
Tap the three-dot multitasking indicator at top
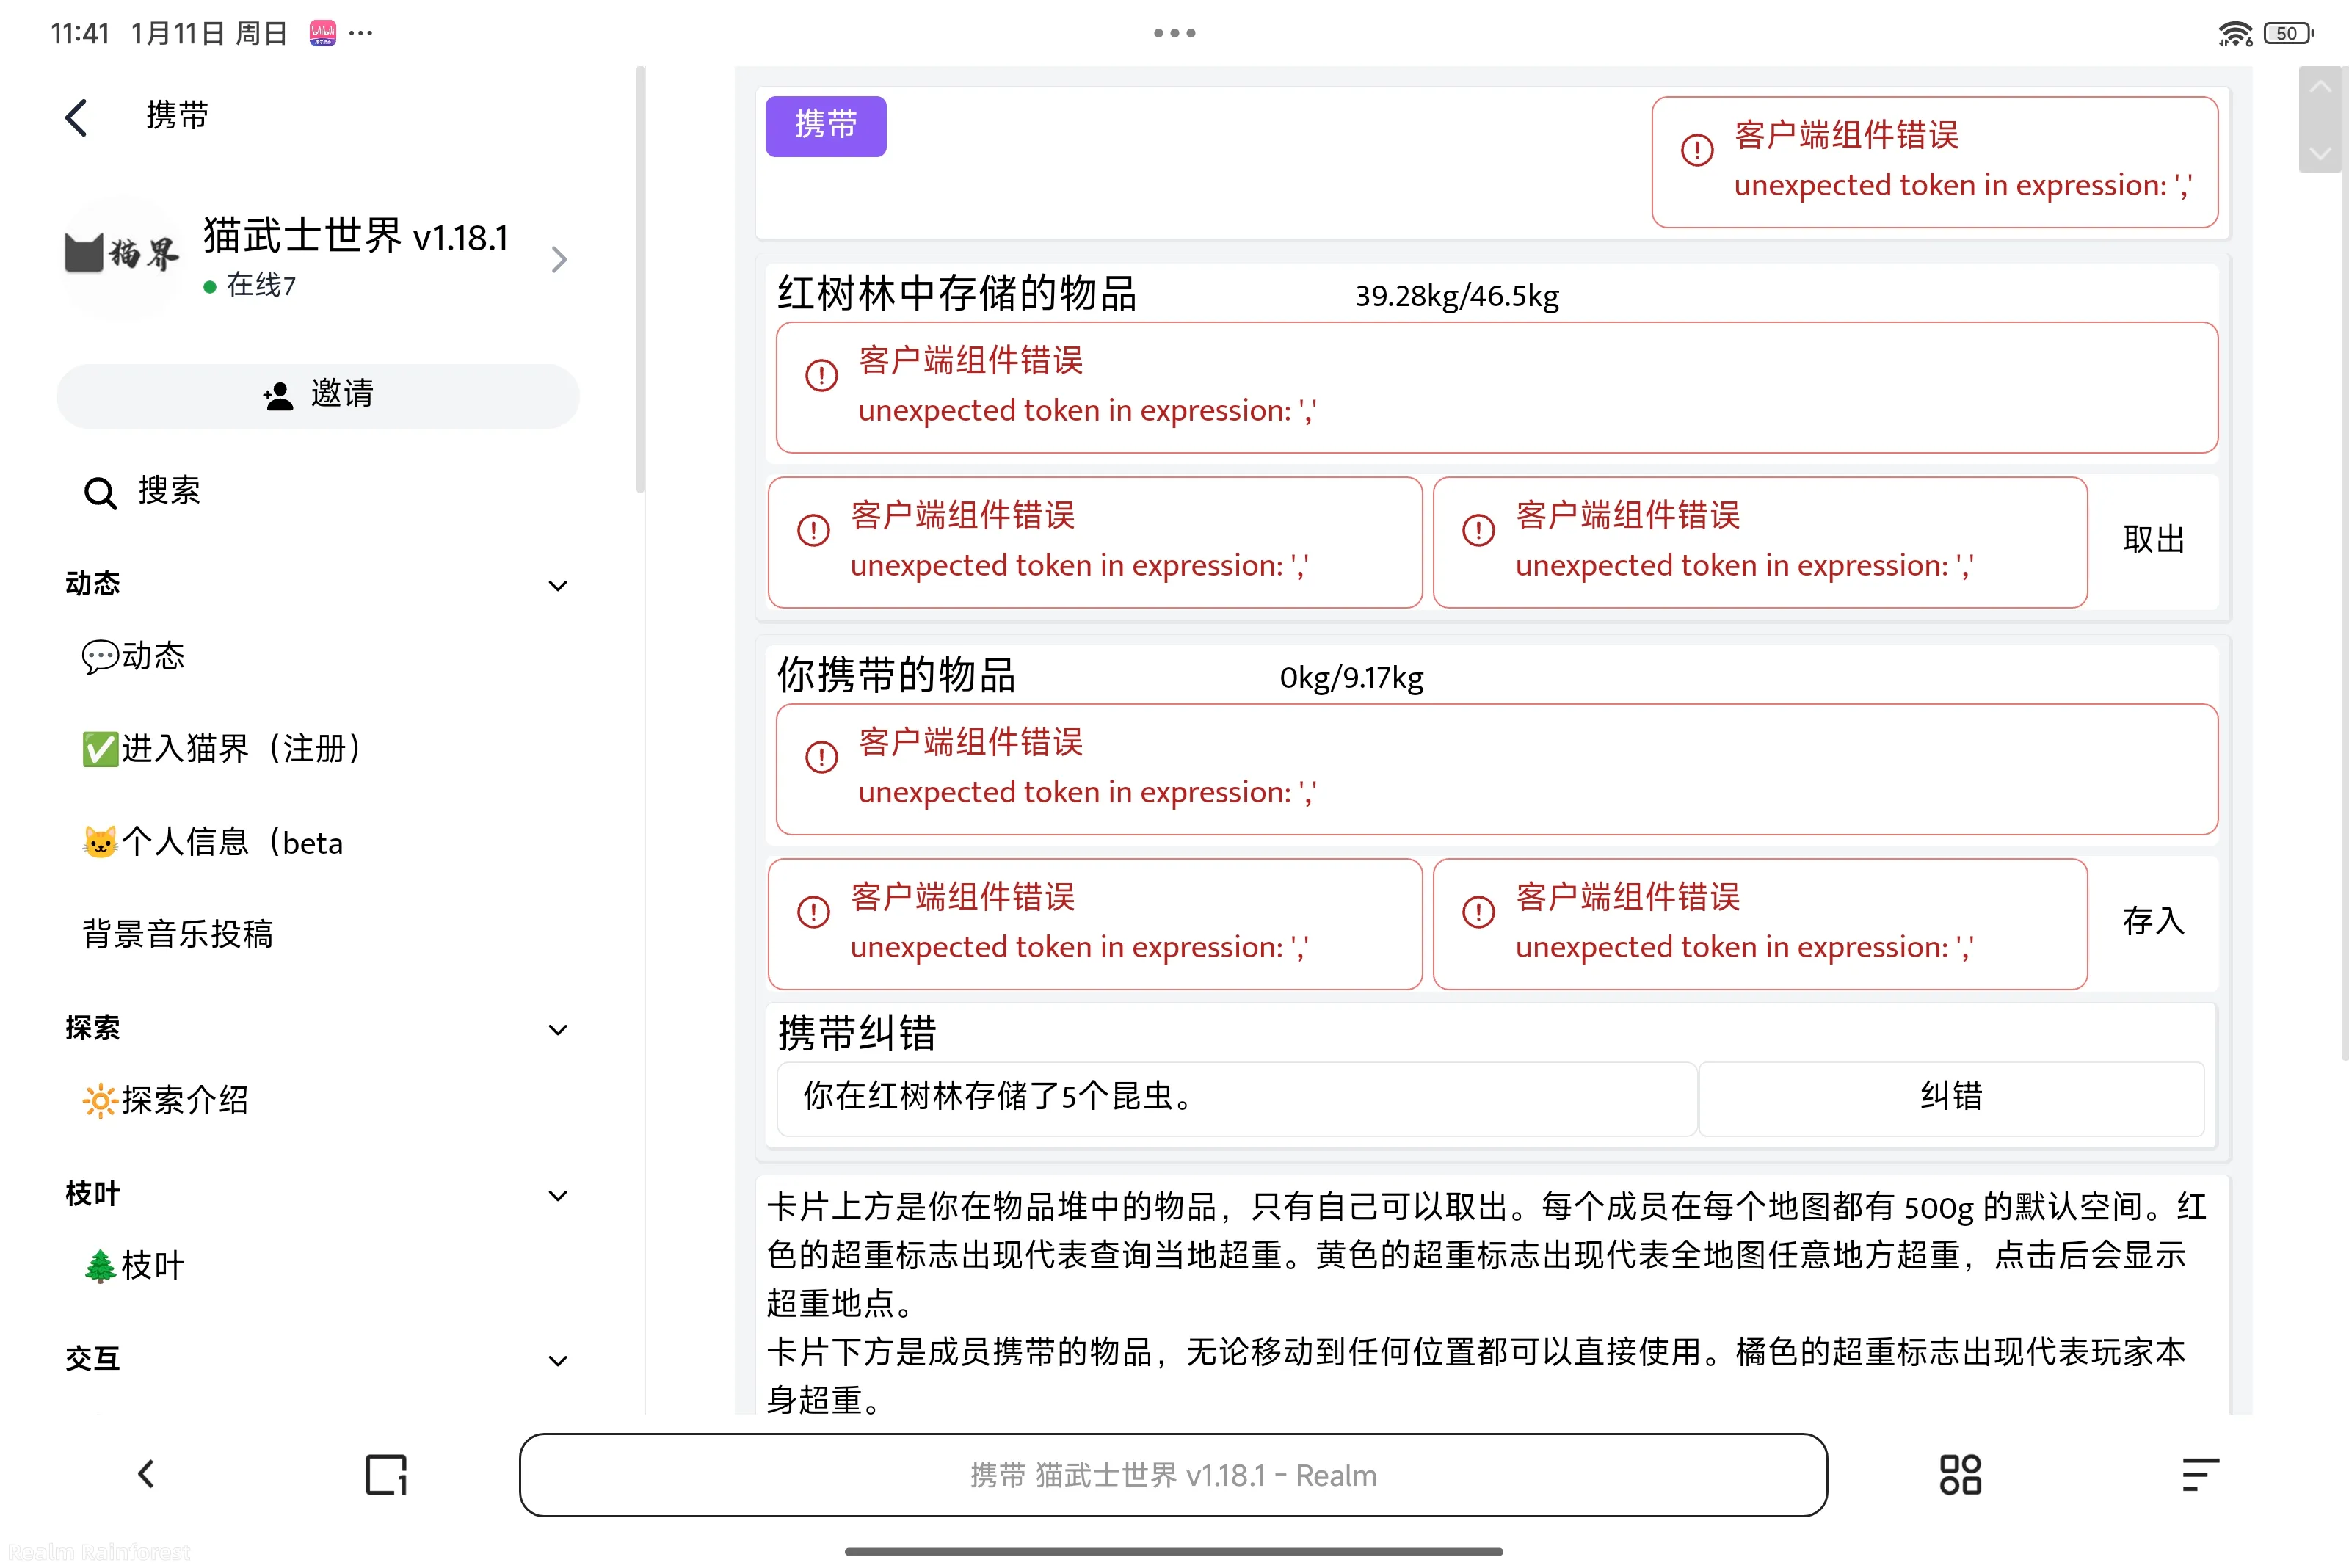[1174, 33]
